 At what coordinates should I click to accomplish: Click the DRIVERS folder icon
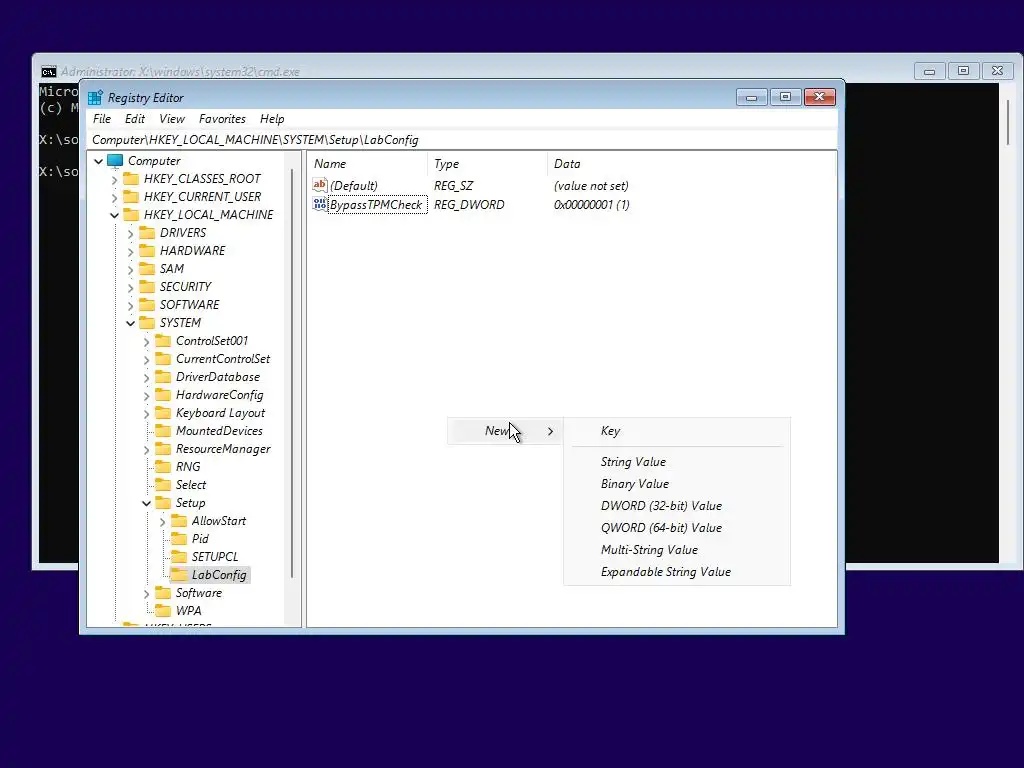[148, 232]
